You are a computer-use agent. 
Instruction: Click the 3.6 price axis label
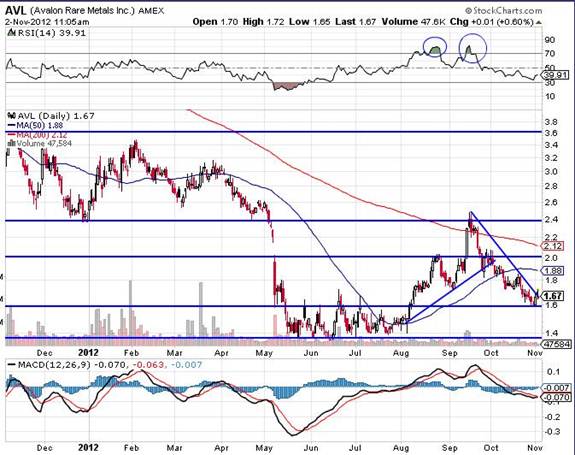[551, 133]
